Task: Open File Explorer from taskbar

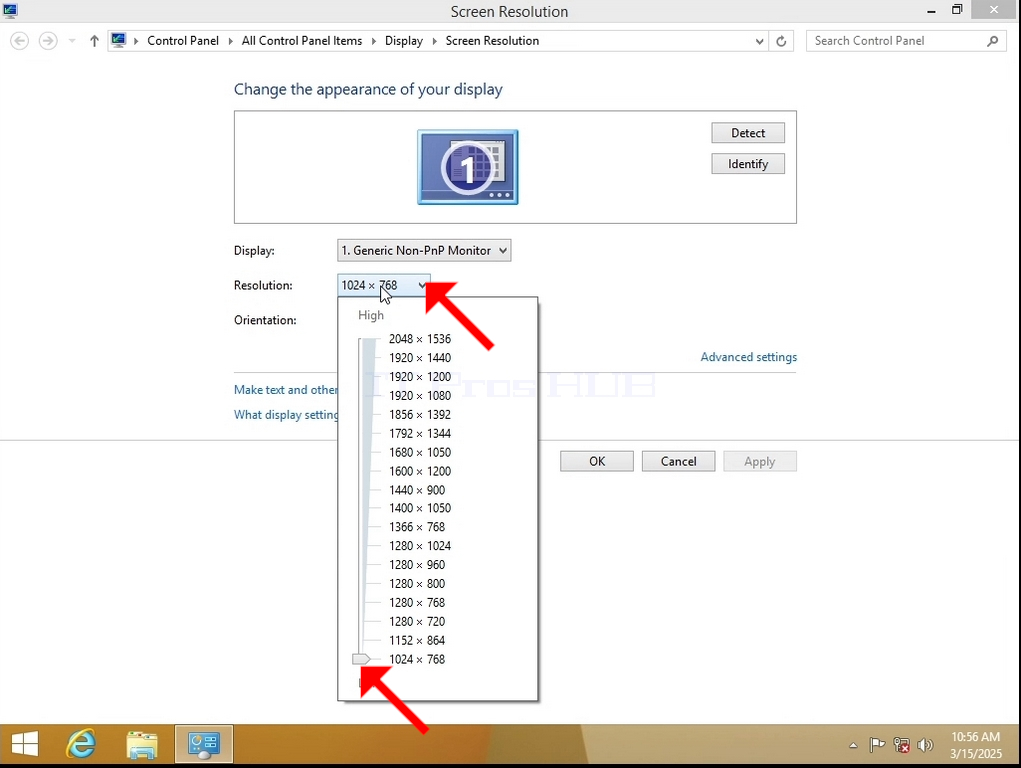Action: coord(142,745)
